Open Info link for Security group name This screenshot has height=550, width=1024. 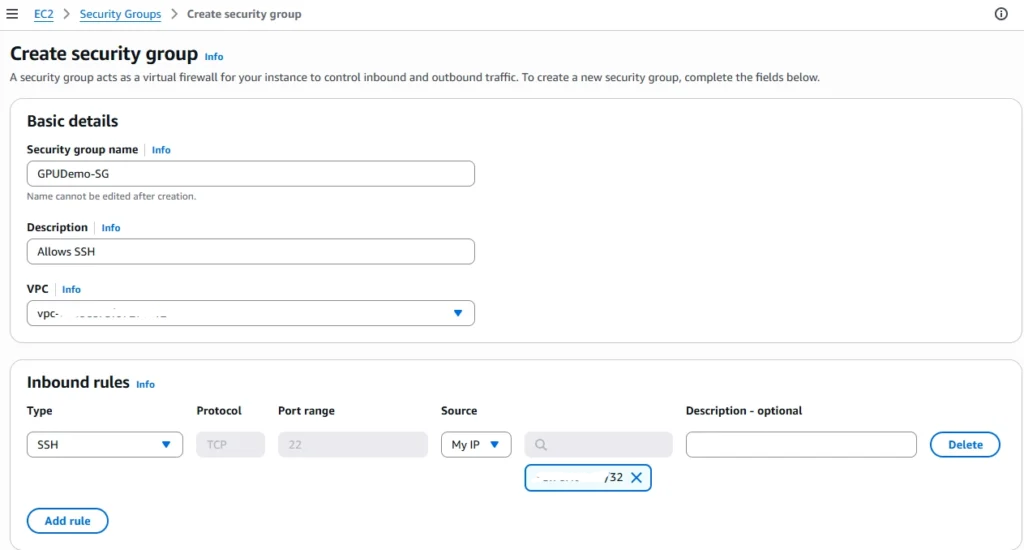(x=161, y=150)
